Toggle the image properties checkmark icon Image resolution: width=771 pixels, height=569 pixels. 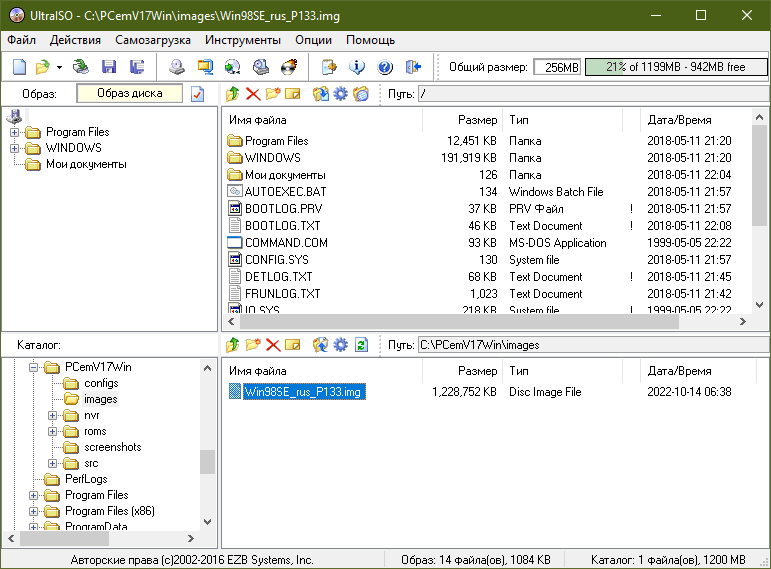point(197,94)
